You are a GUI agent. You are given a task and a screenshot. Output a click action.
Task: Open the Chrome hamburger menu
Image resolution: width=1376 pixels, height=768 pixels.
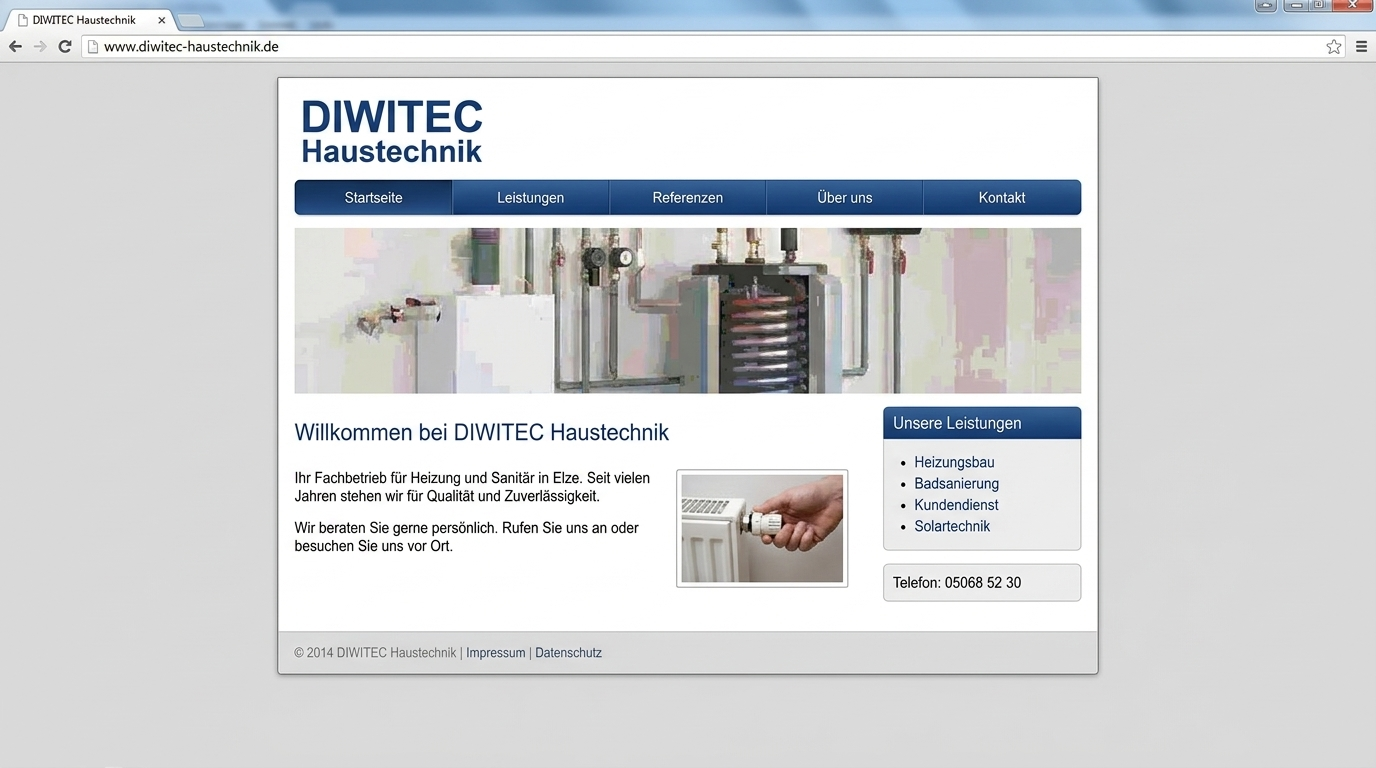[x=1361, y=47]
